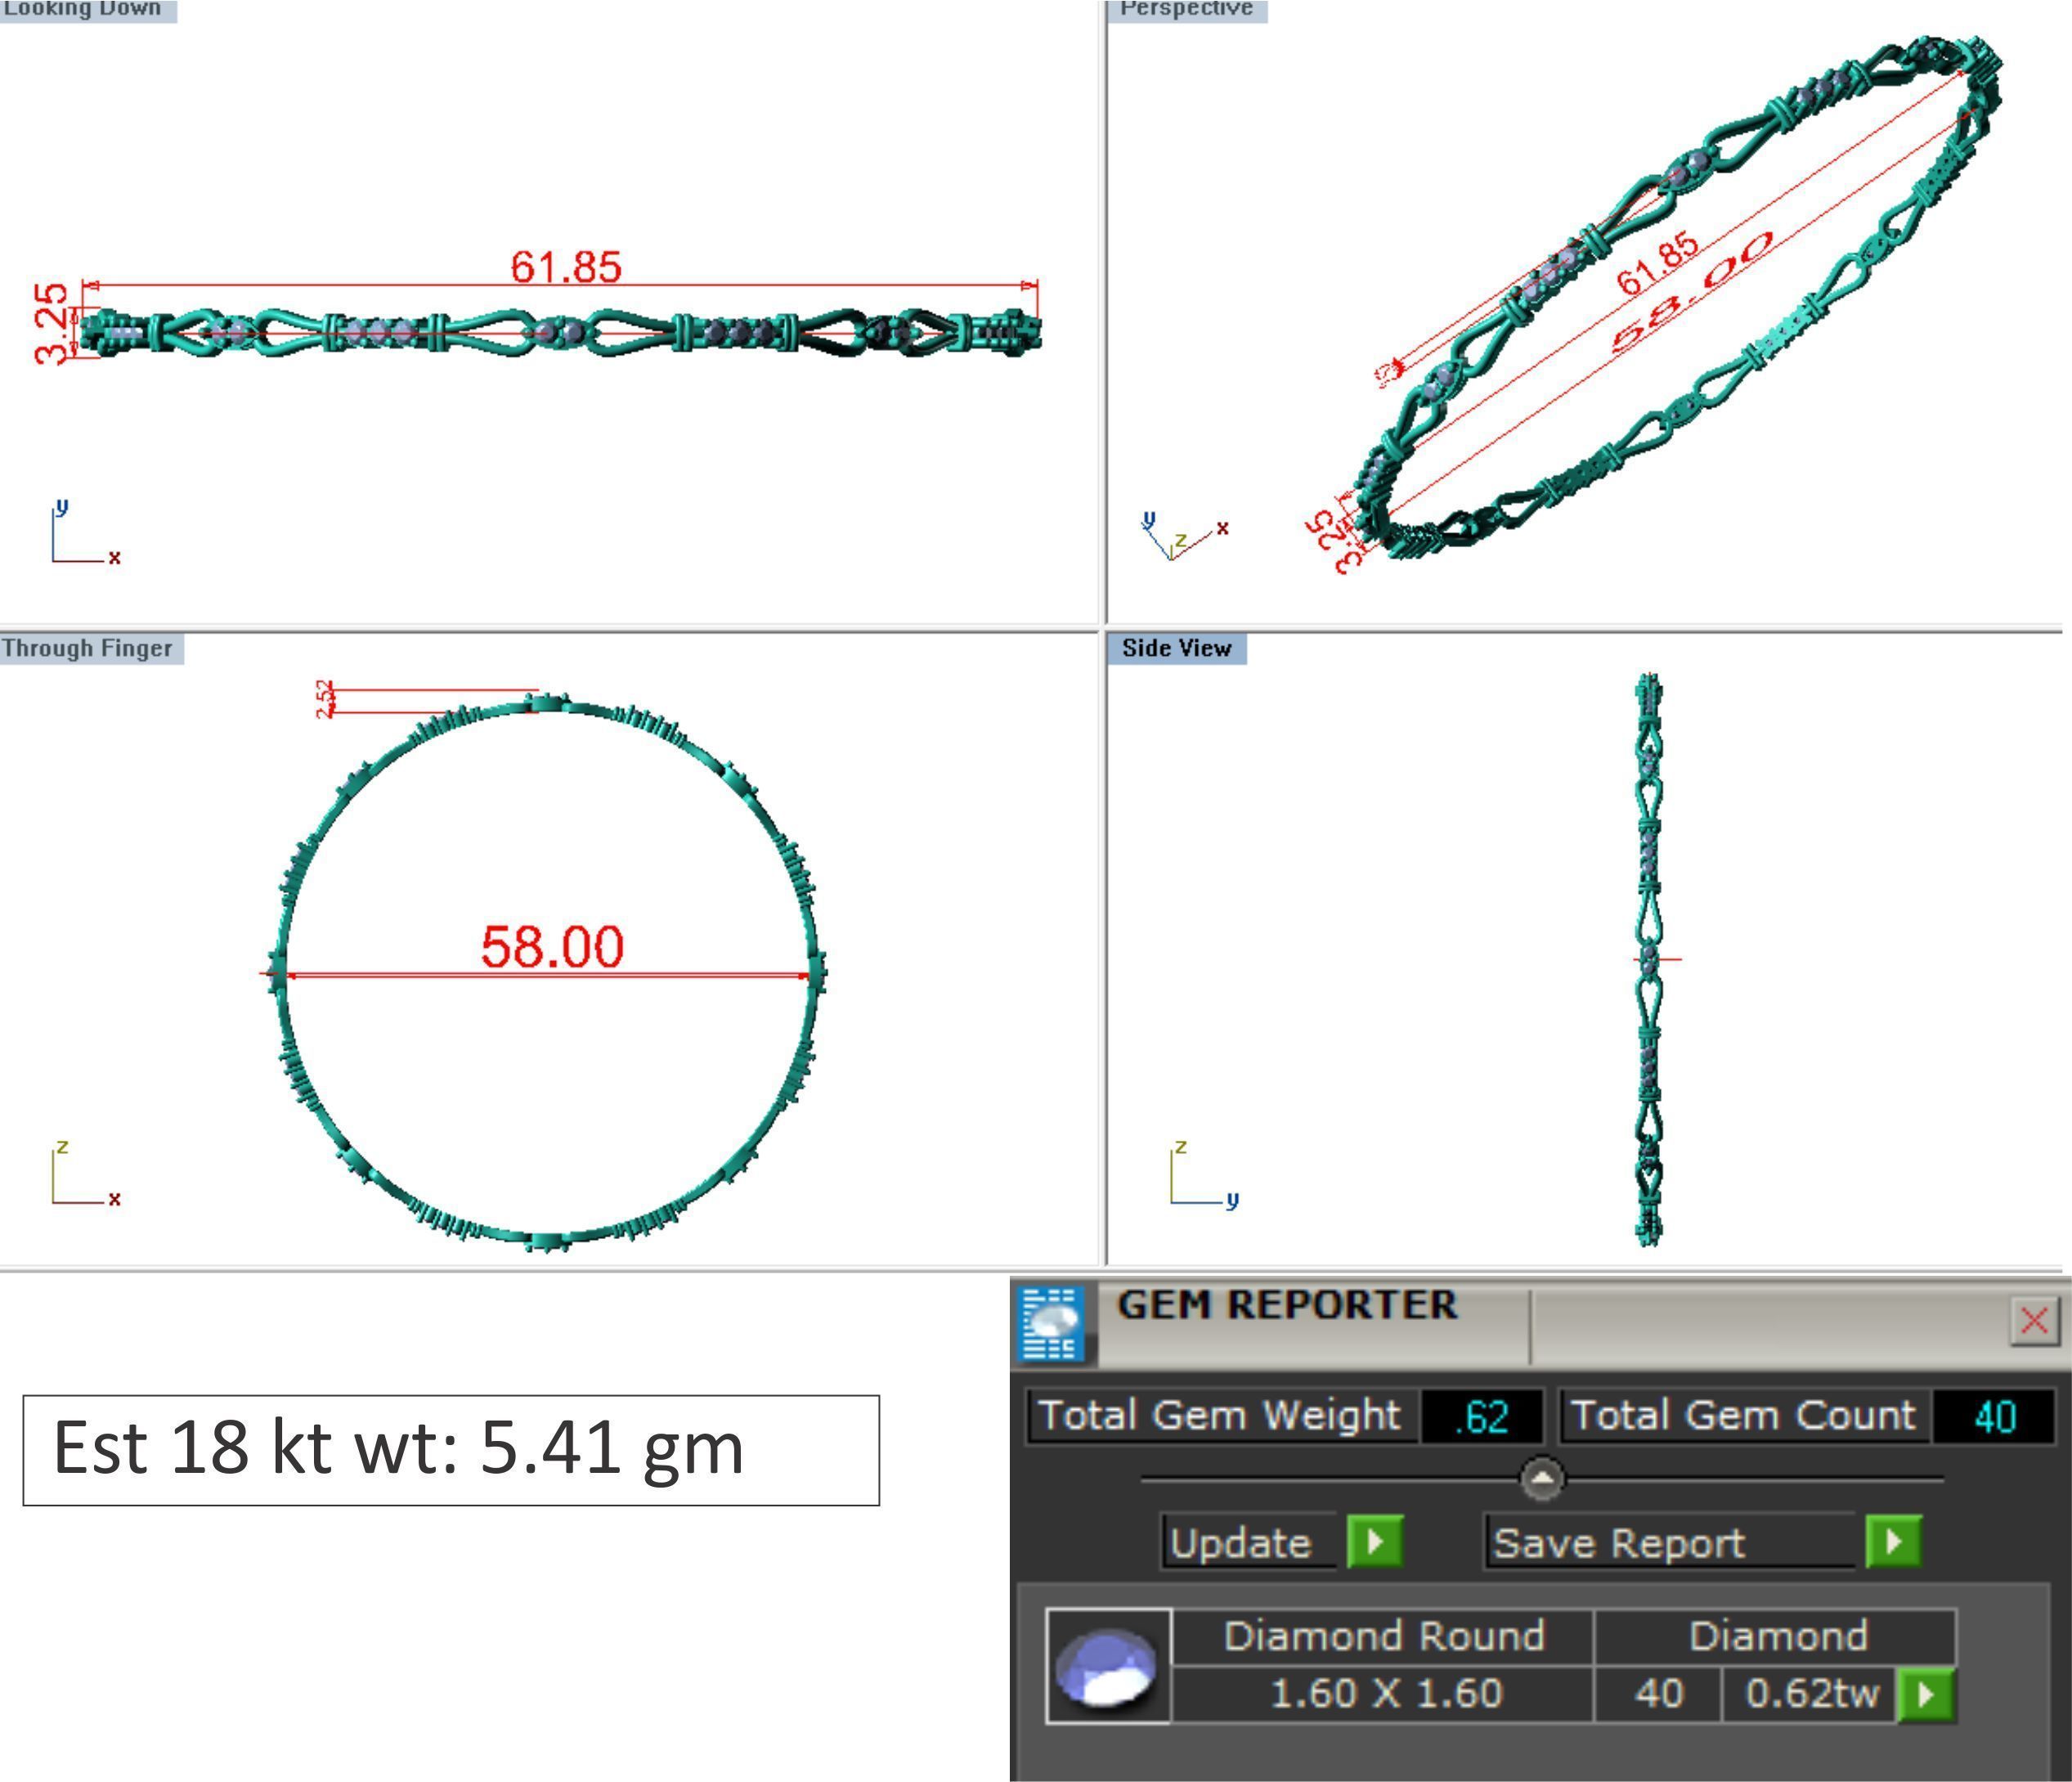Click the Total Gem Count value field
Screen dimensions: 2072x1782
(1994, 1416)
